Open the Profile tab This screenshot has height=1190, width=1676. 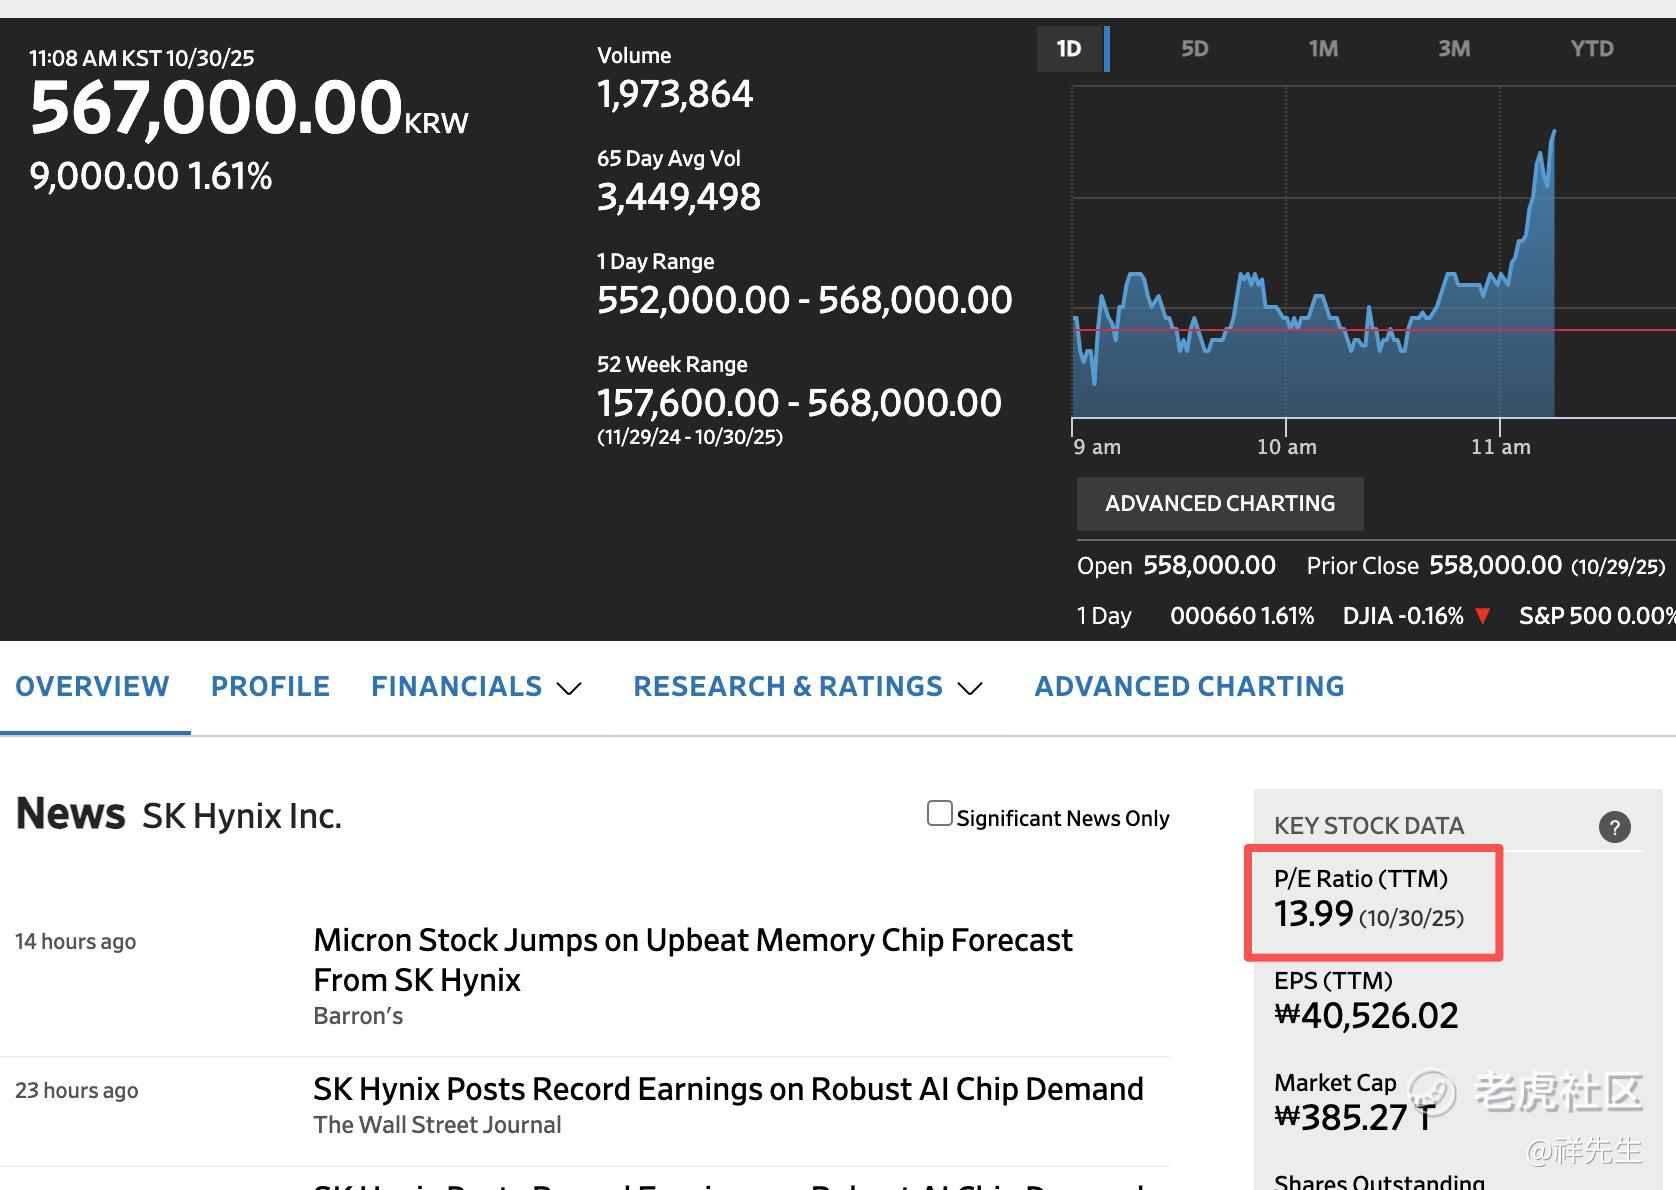click(x=270, y=687)
